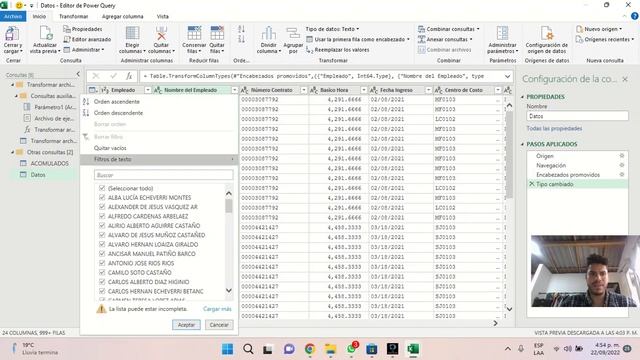Viewport: 640px width, 360px height.
Task: Delete the Tipo cambiado step with X icon
Action: pos(531,184)
